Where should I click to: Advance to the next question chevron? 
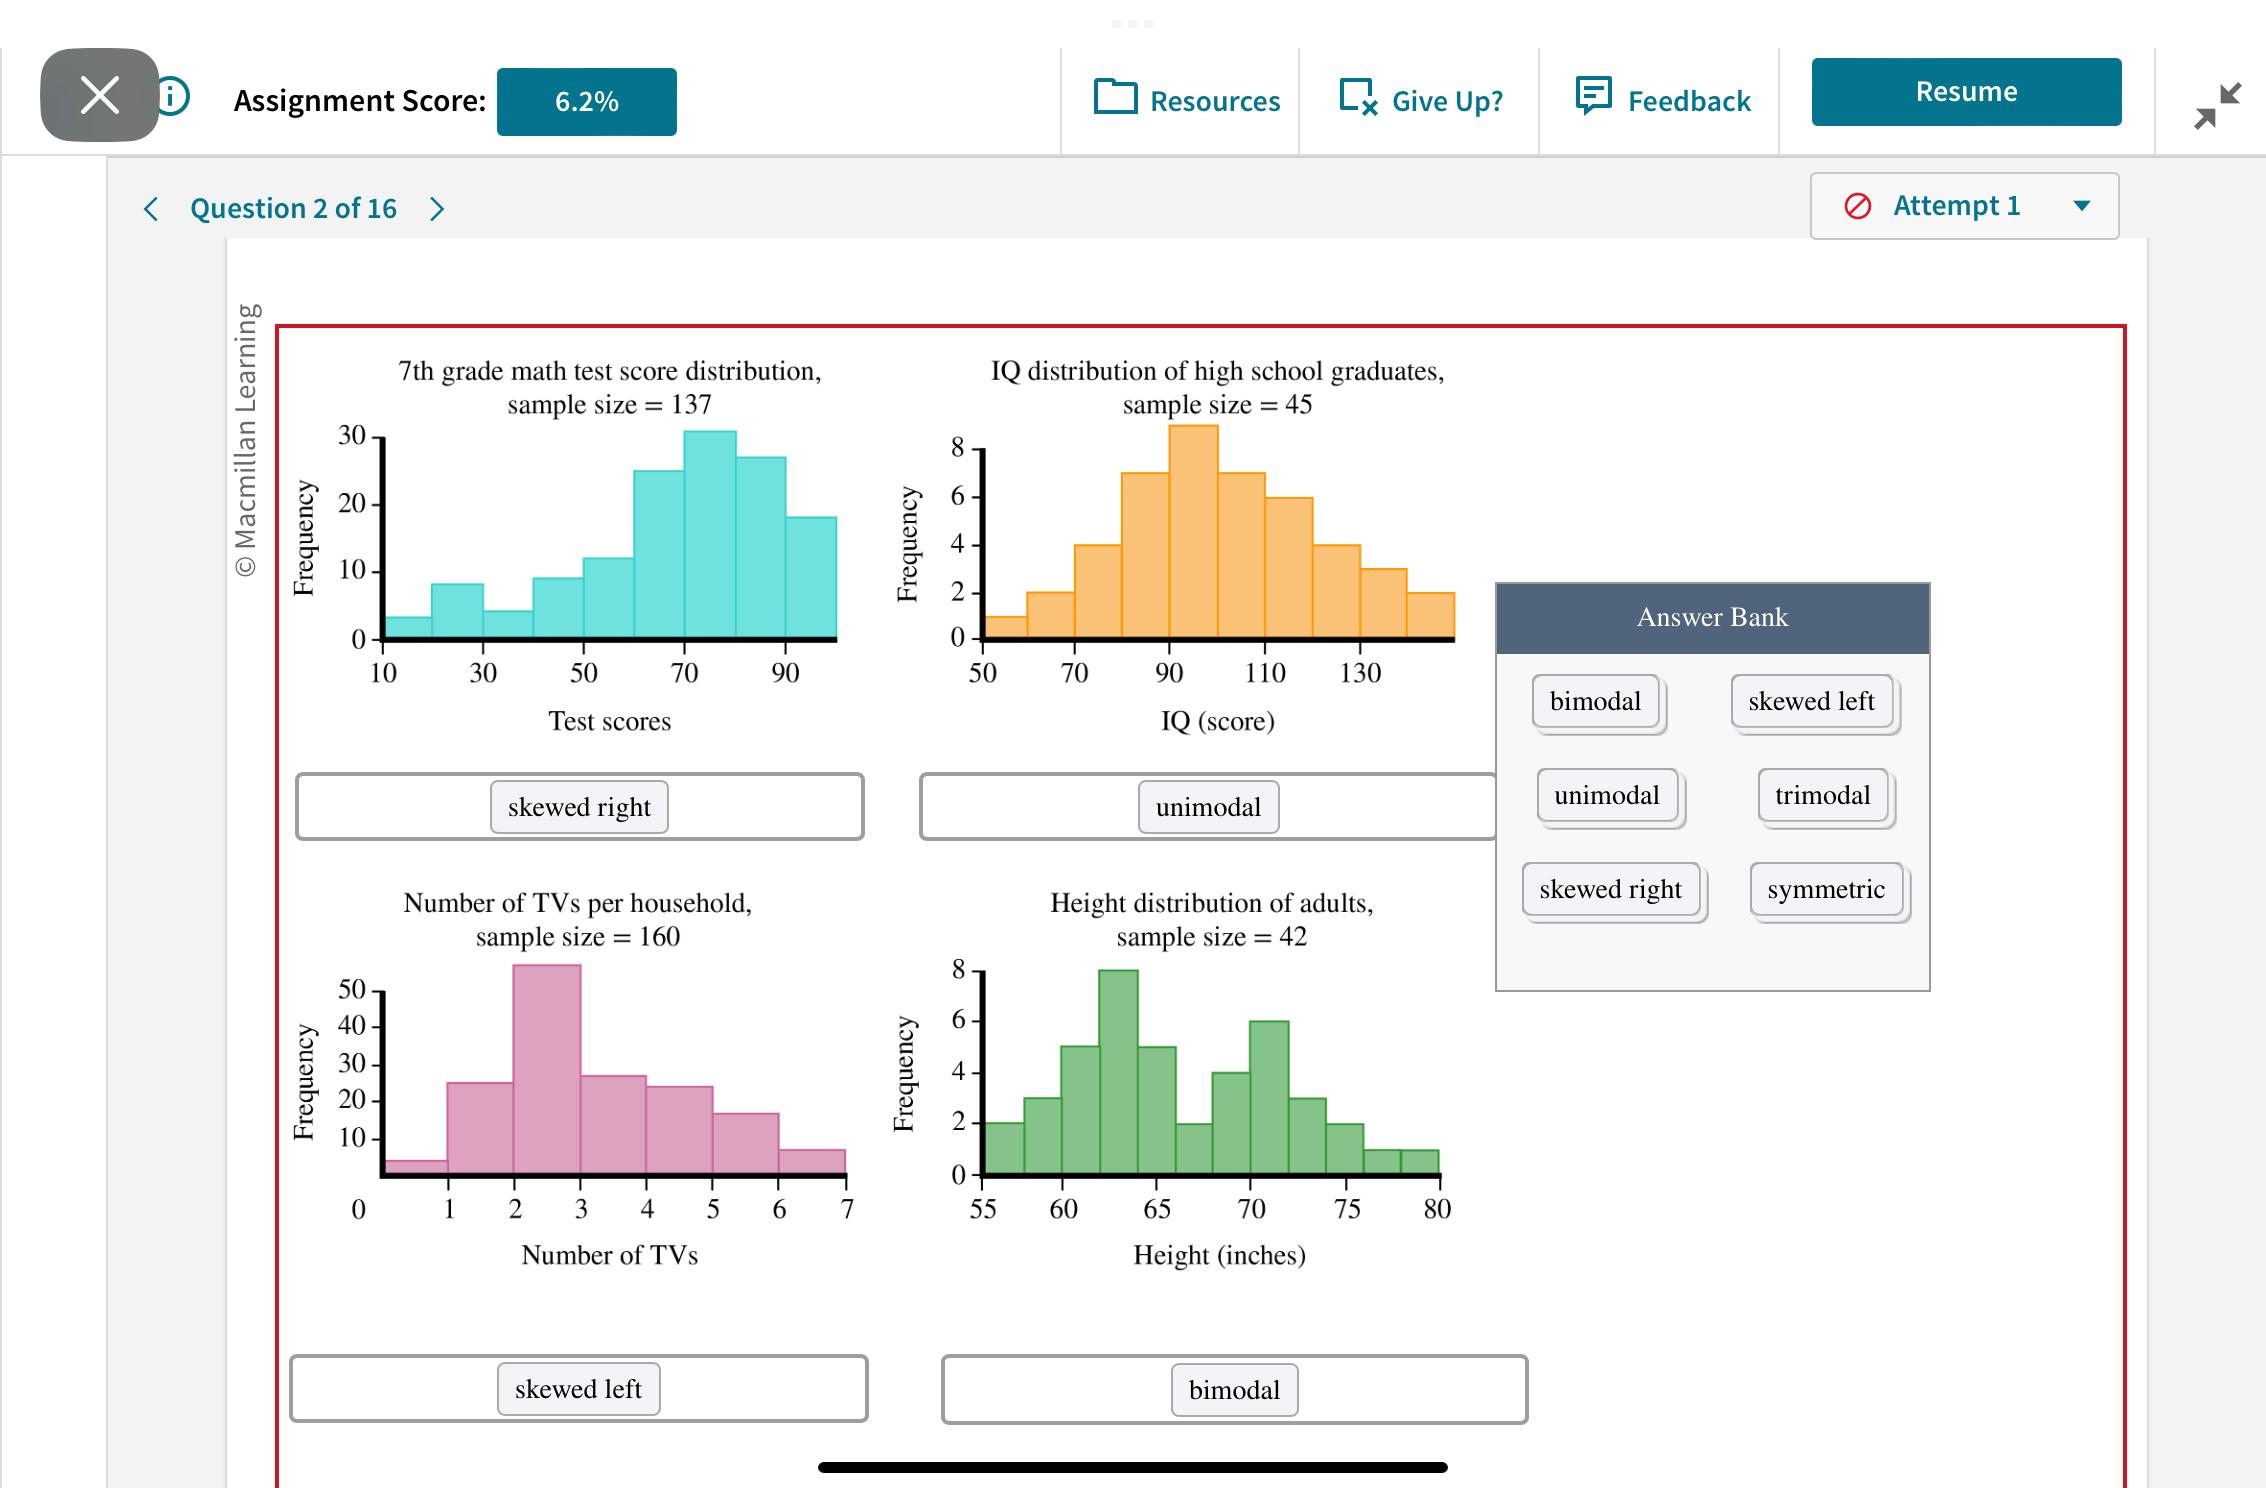[437, 209]
